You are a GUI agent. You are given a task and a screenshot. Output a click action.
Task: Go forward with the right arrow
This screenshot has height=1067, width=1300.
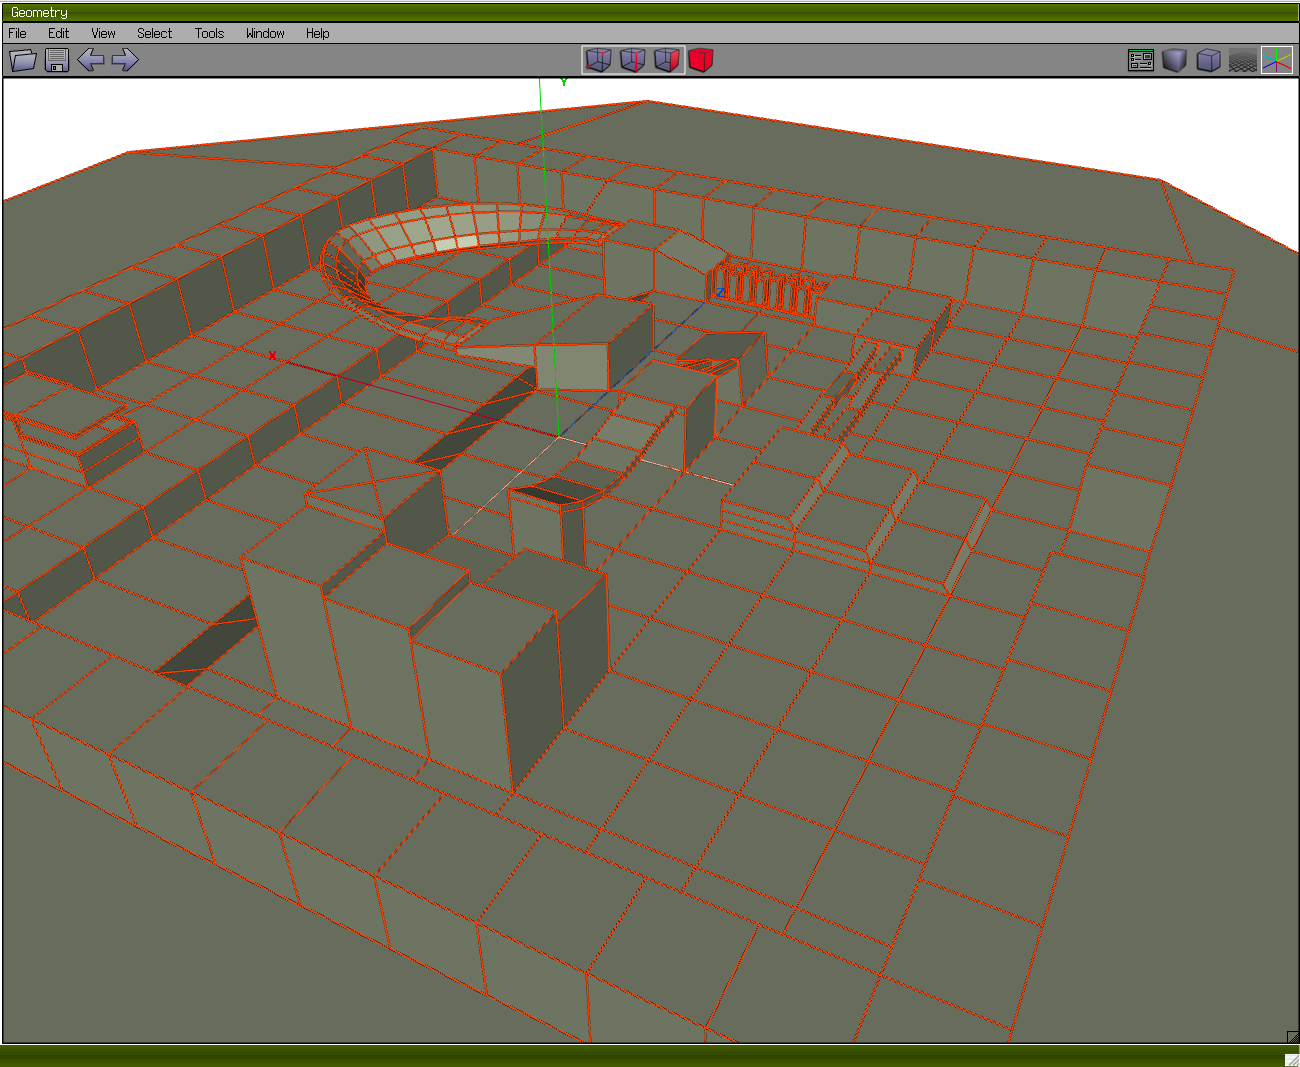pos(125,60)
